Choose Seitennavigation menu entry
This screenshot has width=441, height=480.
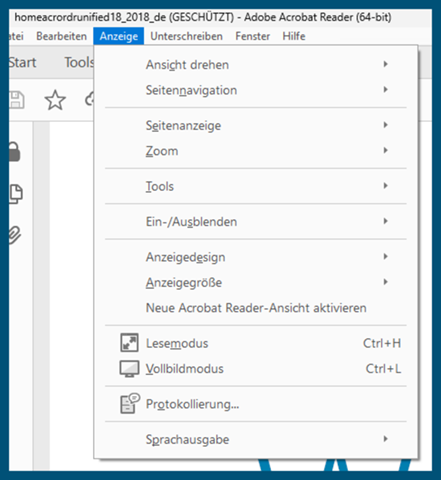point(256,90)
